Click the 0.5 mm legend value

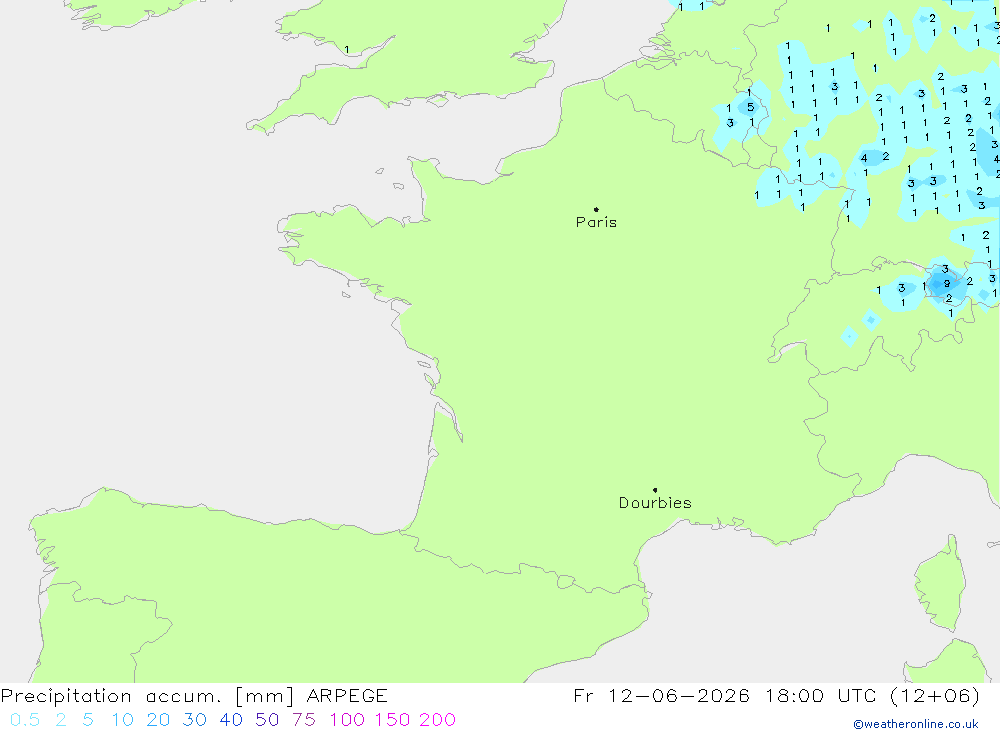[25, 720]
